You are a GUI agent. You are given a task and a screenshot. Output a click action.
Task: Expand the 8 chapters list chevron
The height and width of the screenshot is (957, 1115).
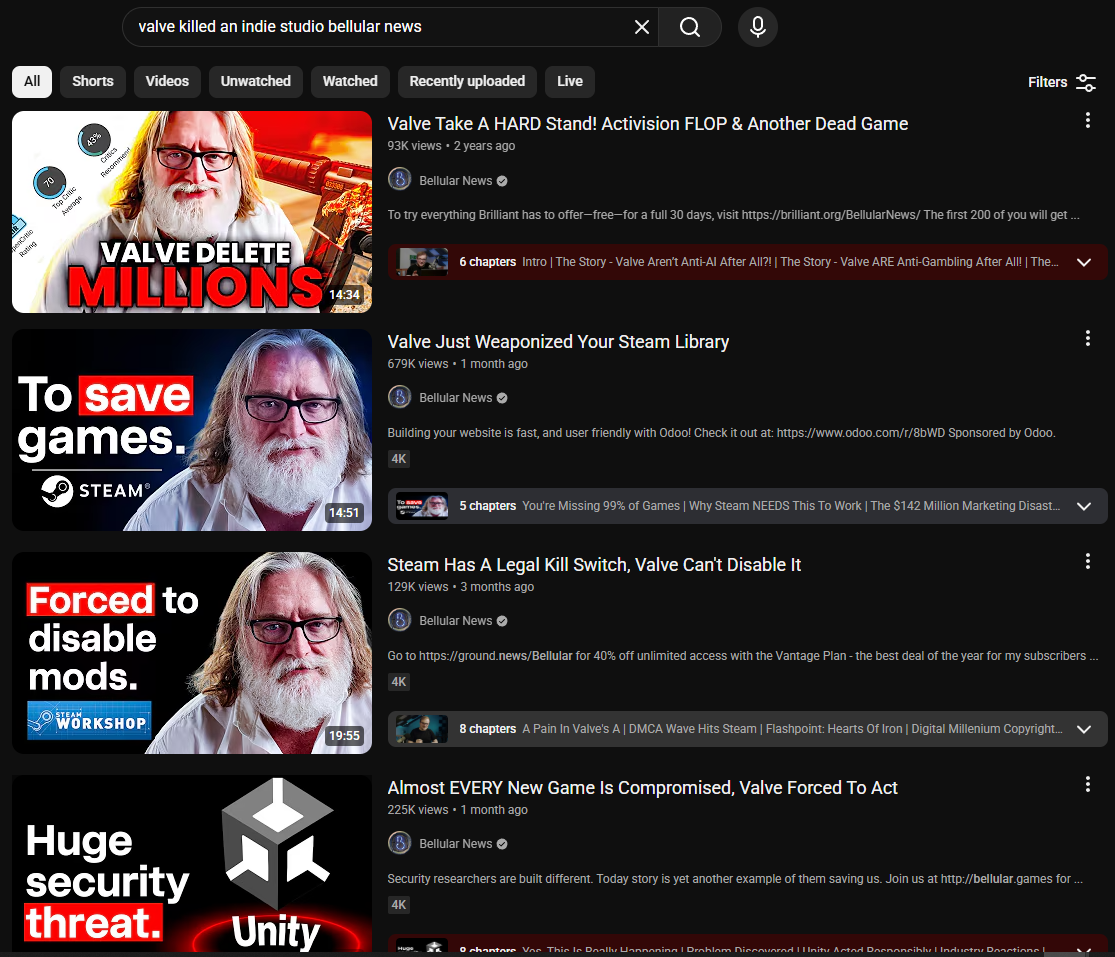pyautogui.click(x=1084, y=729)
